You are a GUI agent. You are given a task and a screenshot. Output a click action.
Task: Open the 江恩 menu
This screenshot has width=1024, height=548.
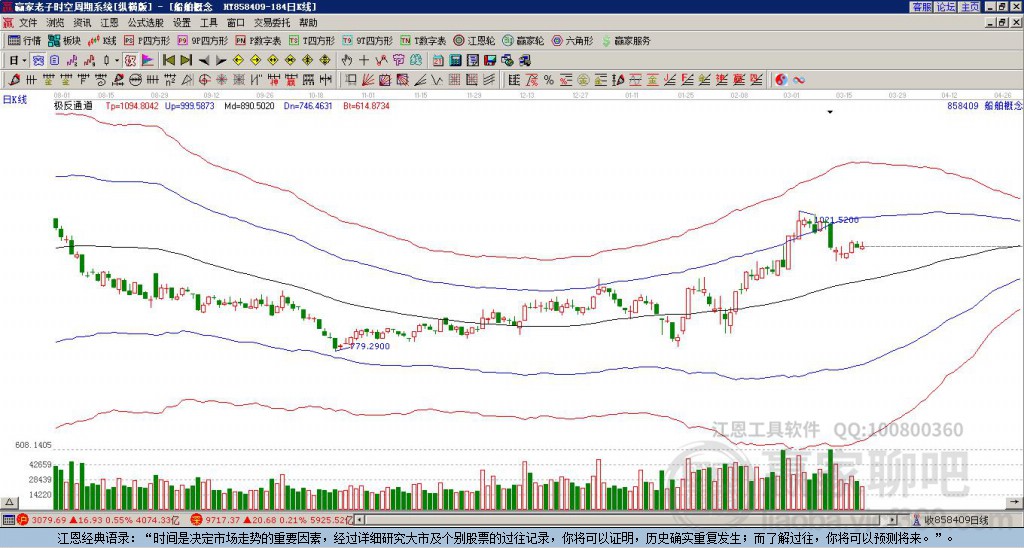point(109,23)
